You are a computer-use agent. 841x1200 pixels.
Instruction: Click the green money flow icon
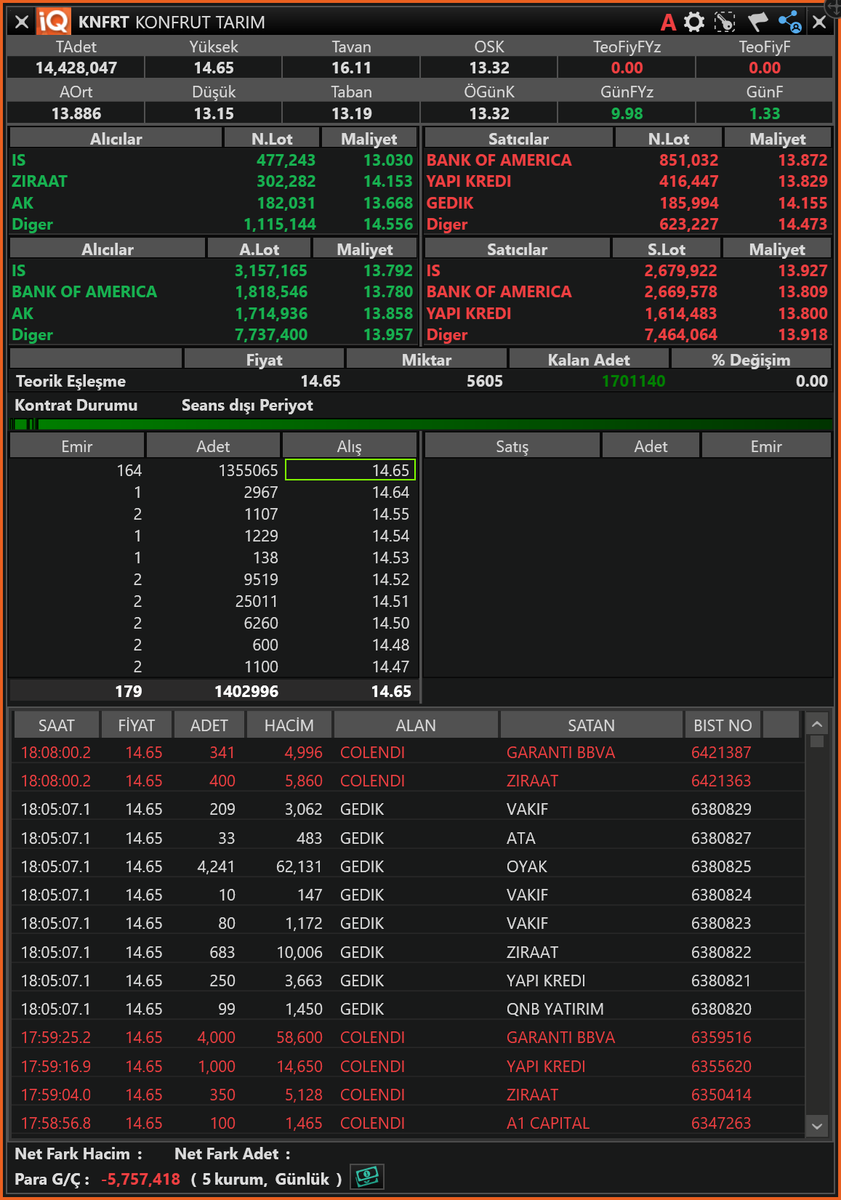coord(367,1178)
